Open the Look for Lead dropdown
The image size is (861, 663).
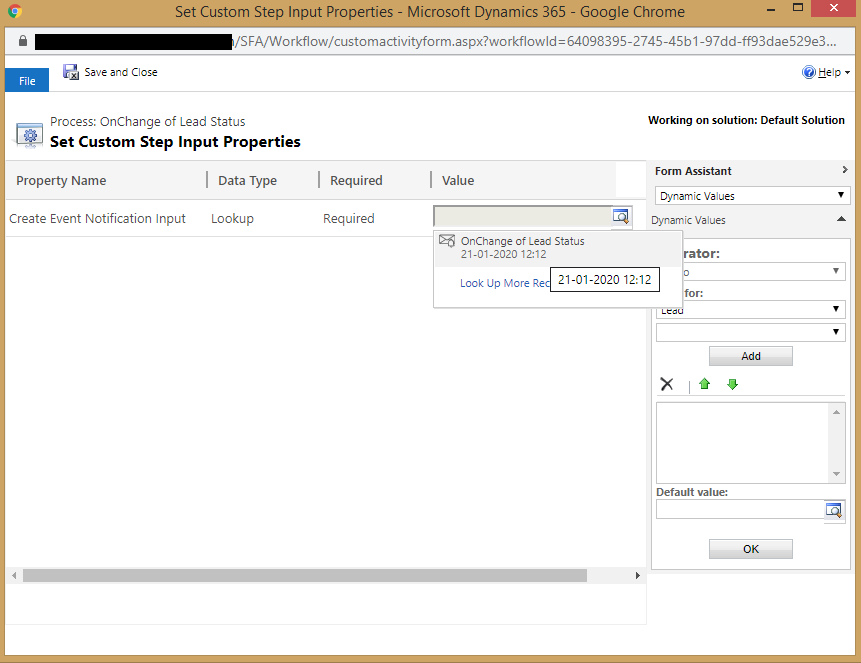pos(750,309)
